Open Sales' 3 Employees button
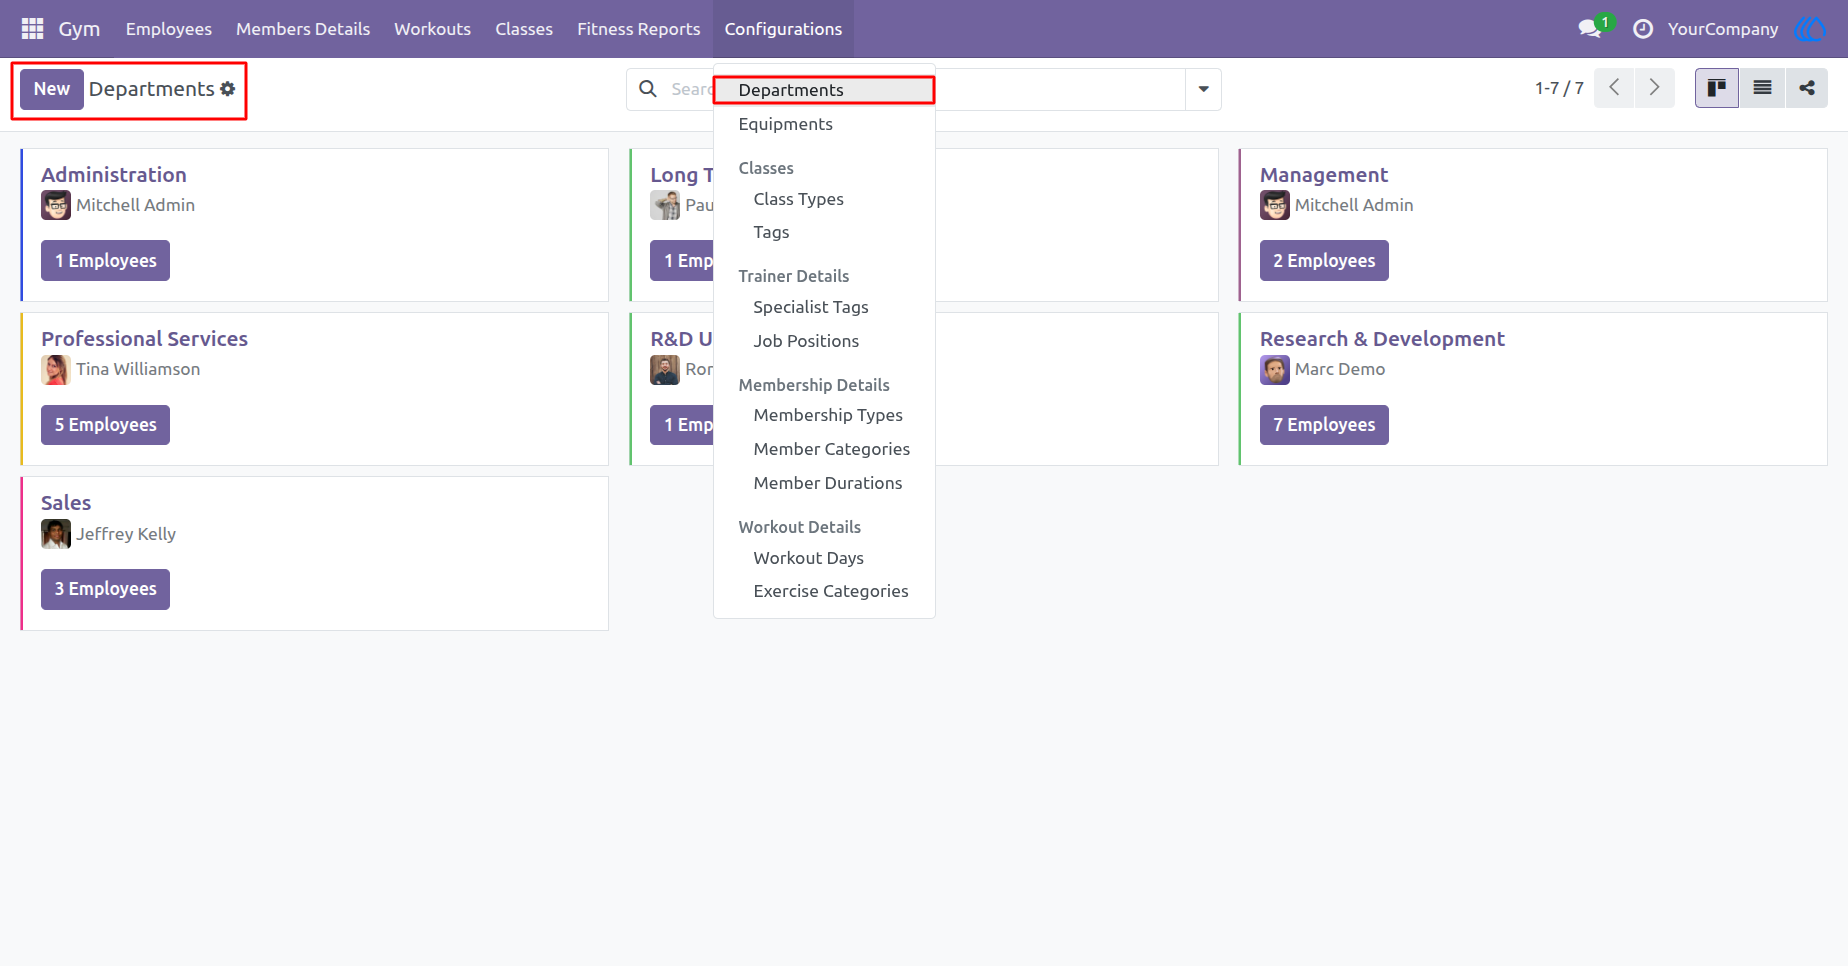1848x966 pixels. pyautogui.click(x=105, y=589)
